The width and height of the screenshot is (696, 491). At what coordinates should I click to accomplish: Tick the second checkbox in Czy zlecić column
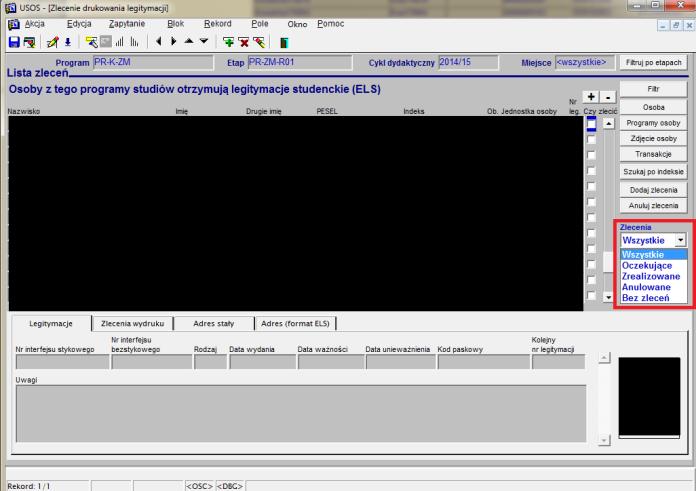point(591,139)
